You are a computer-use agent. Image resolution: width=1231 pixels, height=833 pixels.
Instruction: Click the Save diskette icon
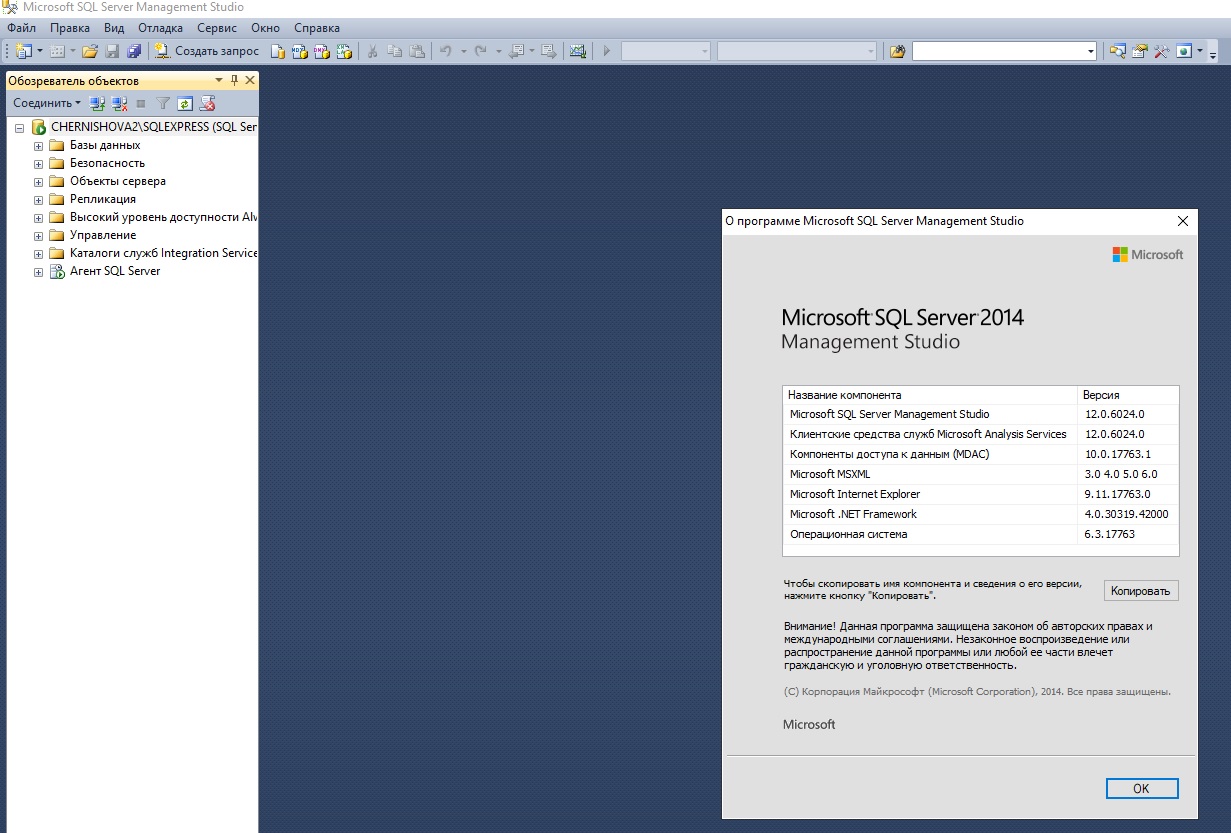coord(112,51)
